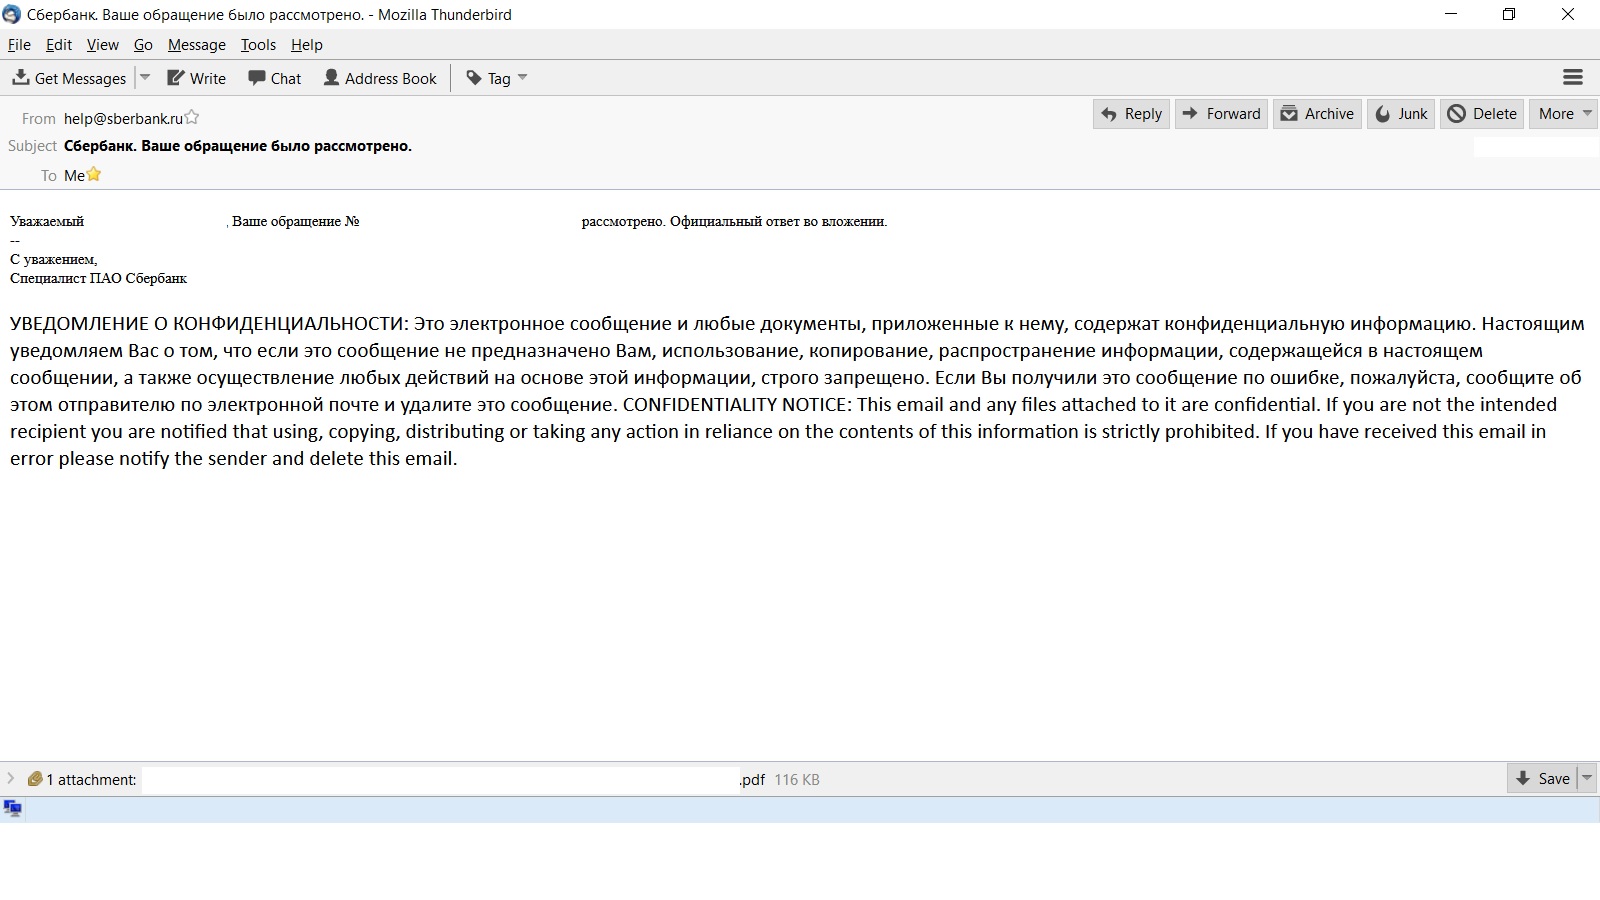Image resolution: width=1600 pixels, height=900 pixels.
Task: Write a new message
Action: tap(196, 78)
